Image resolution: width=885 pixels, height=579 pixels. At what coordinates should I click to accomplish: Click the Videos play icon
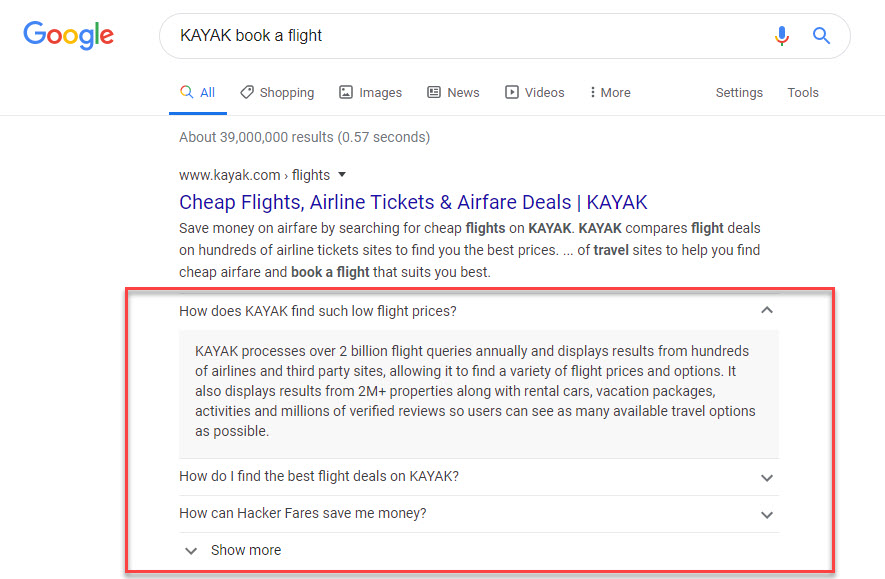(x=512, y=92)
